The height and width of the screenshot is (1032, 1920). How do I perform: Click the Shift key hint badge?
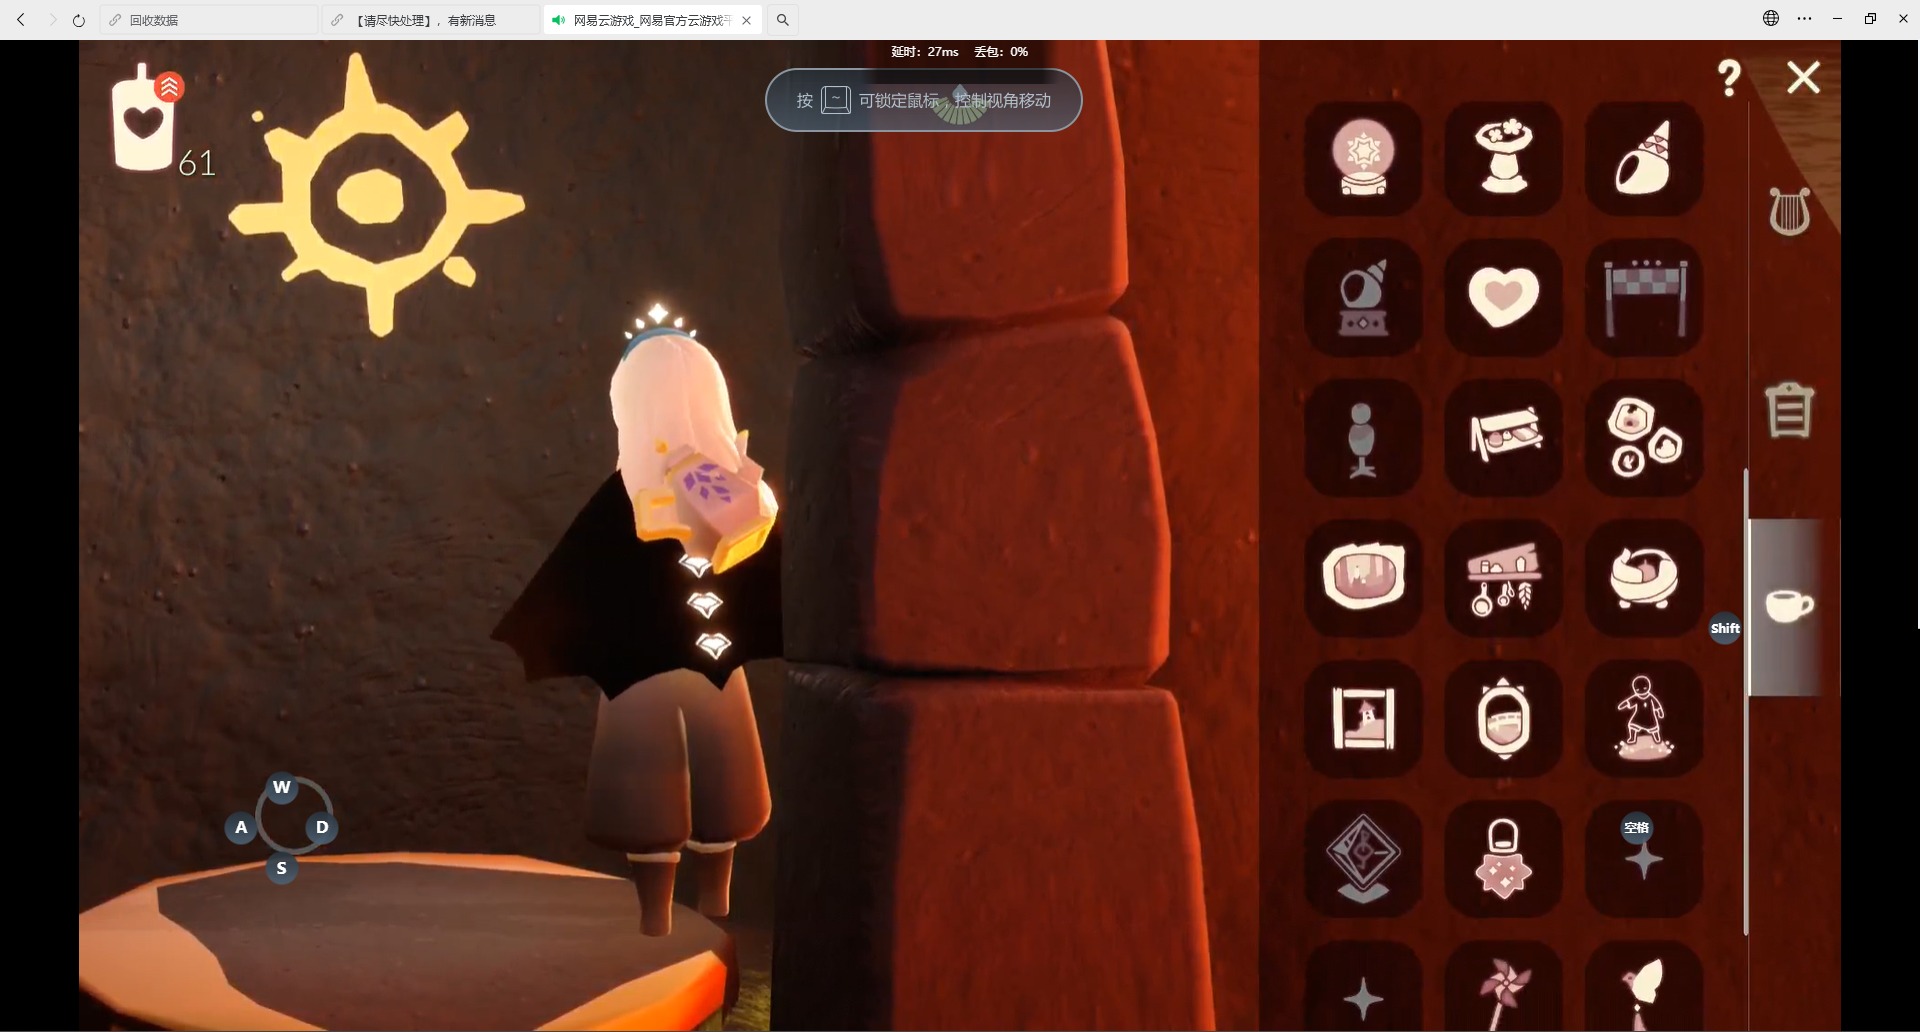[1725, 628]
